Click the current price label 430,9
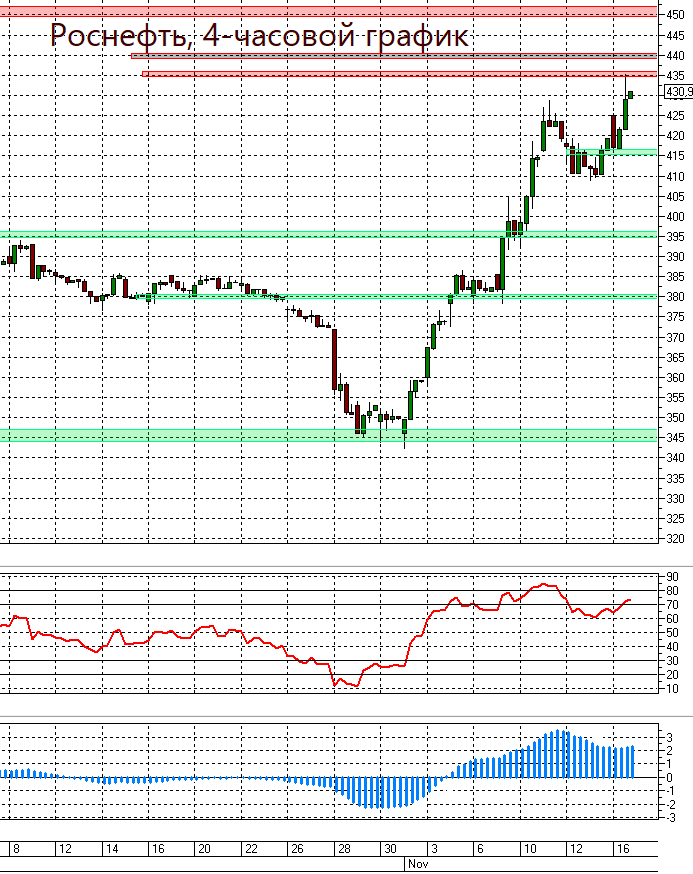The height and width of the screenshot is (874, 693). tap(679, 92)
